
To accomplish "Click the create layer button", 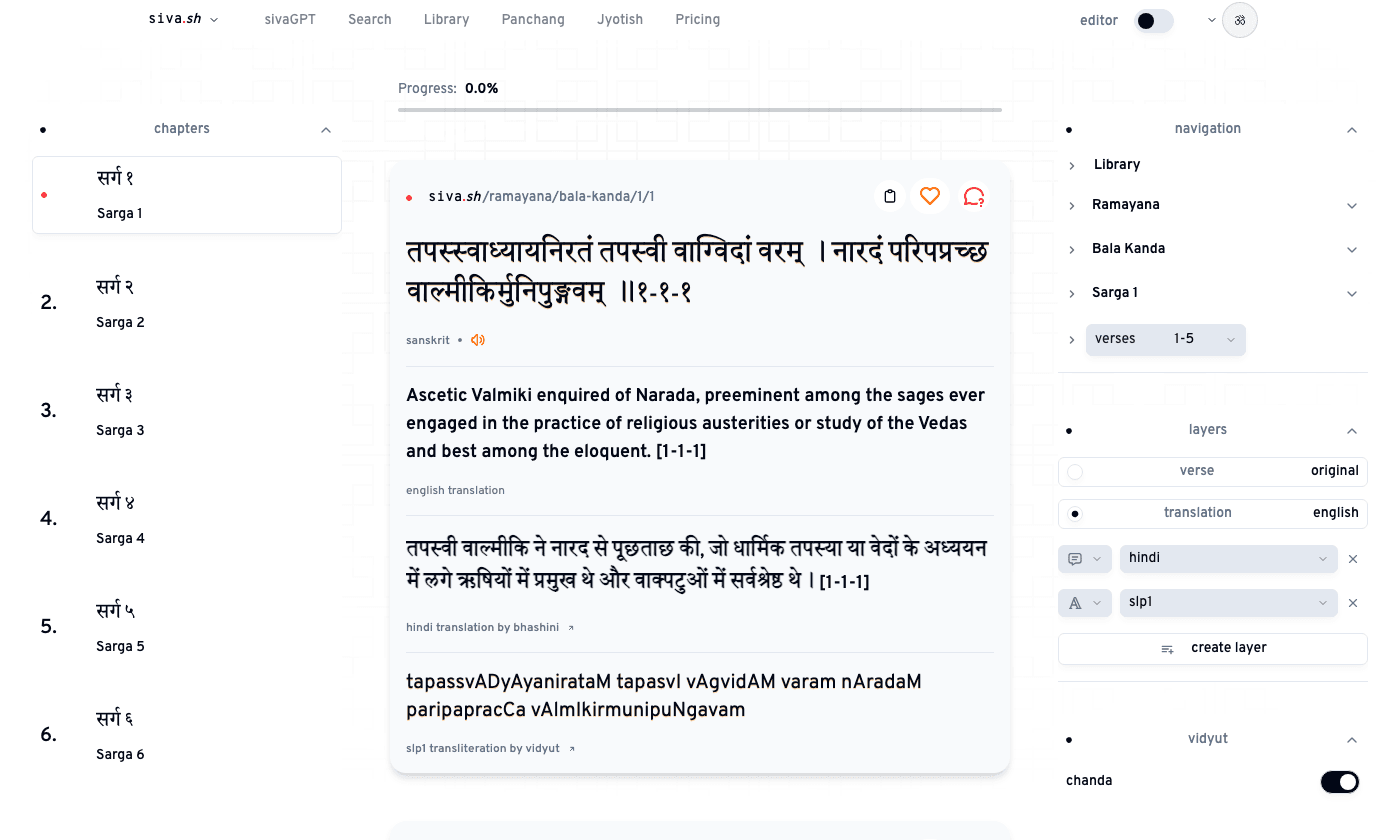I will pyautogui.click(x=1213, y=648).
